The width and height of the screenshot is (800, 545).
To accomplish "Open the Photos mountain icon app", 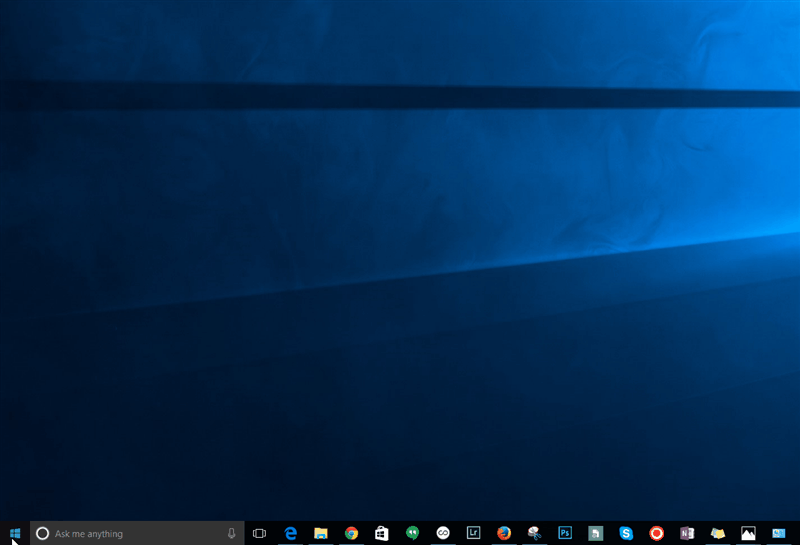I will coord(748,533).
